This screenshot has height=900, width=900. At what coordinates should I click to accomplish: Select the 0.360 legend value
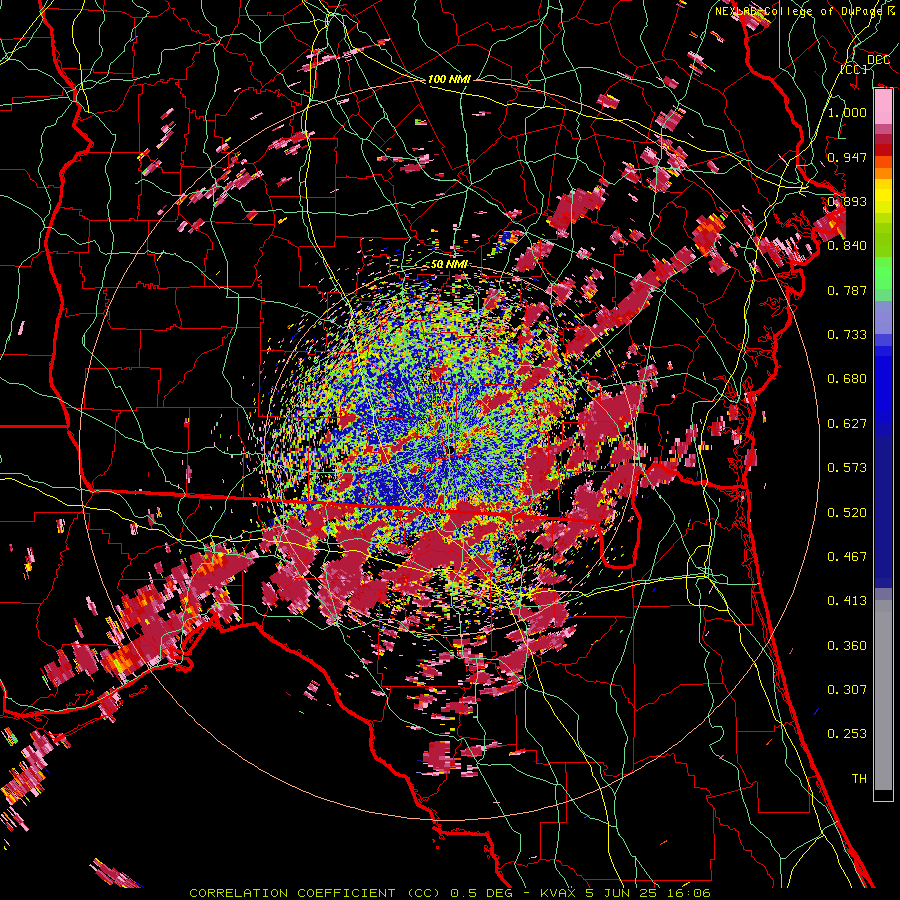(847, 645)
